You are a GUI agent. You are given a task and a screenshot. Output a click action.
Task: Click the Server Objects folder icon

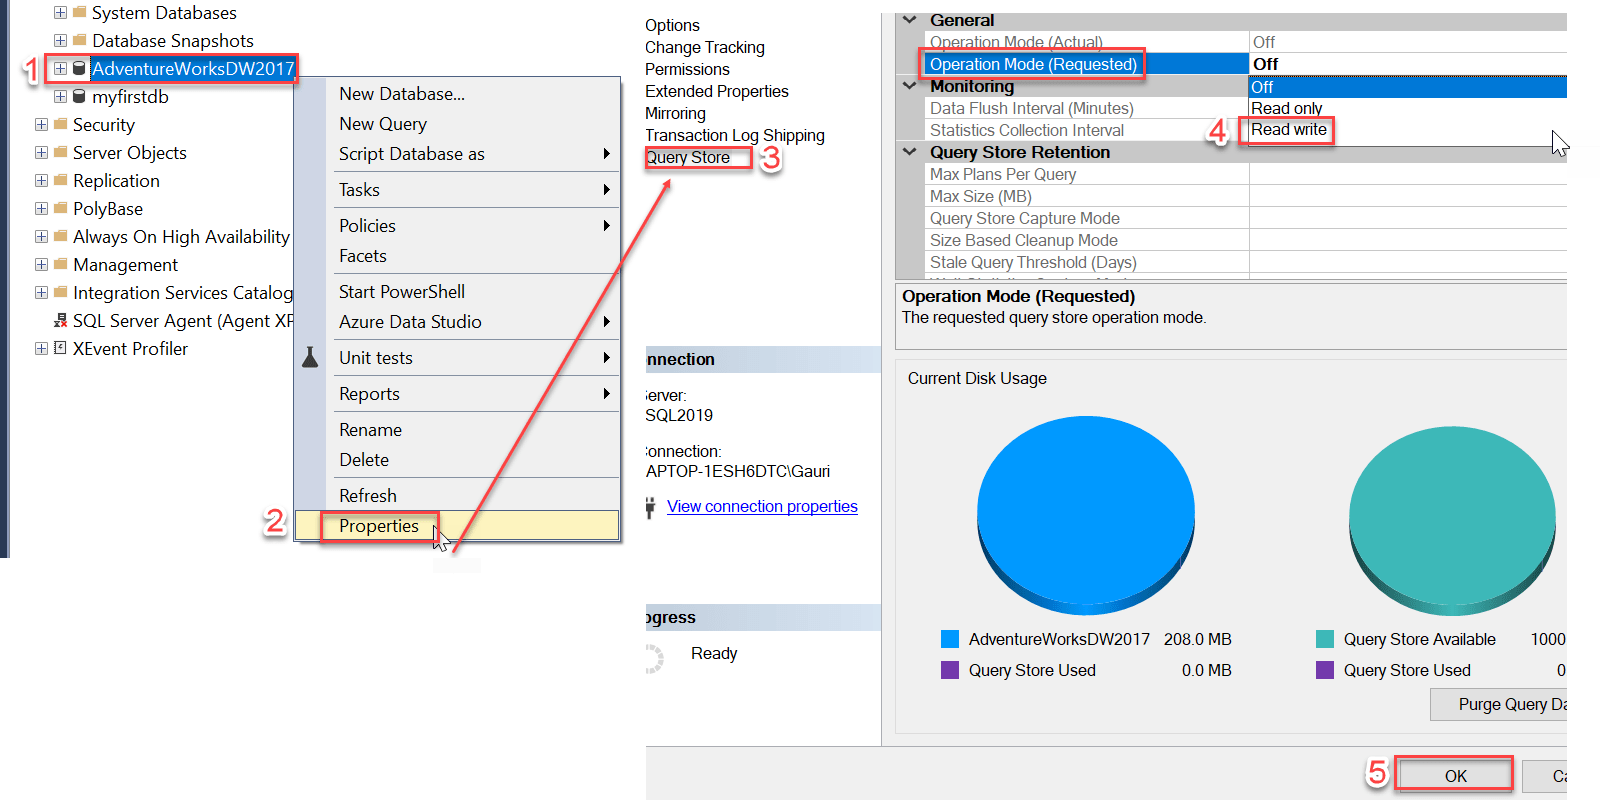coord(61,152)
